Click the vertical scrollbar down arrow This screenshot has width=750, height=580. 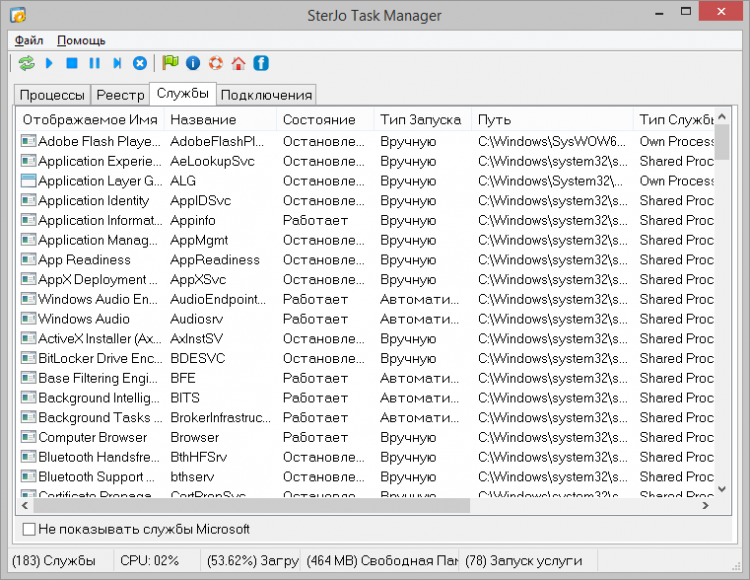click(723, 489)
